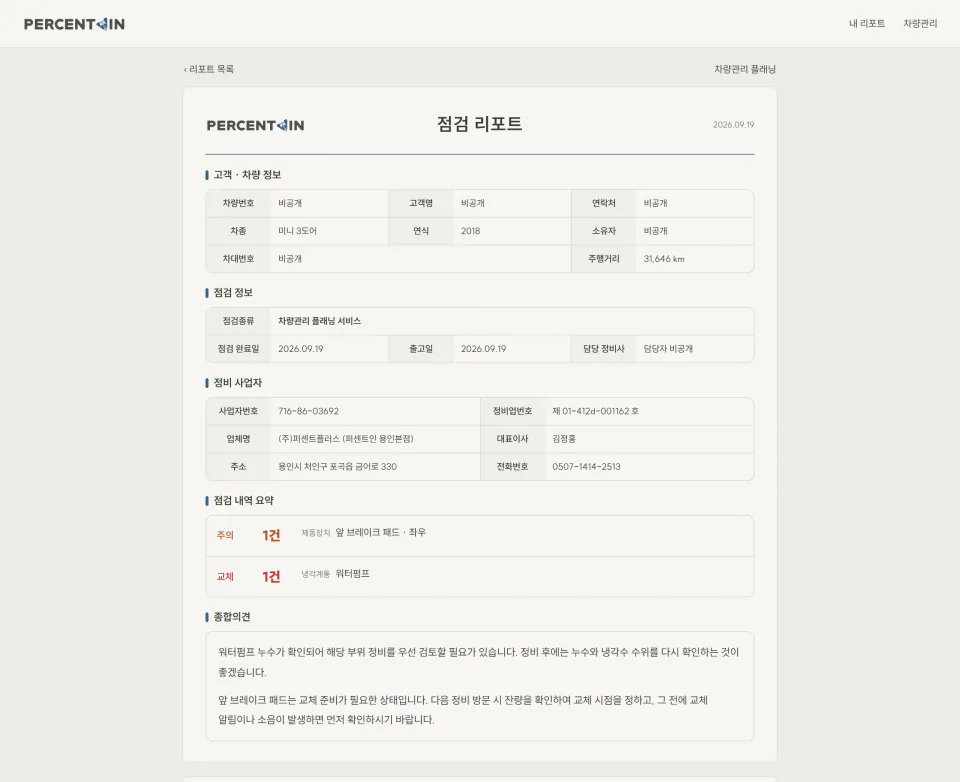This screenshot has width=960, height=782.
Task: Click the phone number 0507-1414-2513
Action: [x=586, y=466]
